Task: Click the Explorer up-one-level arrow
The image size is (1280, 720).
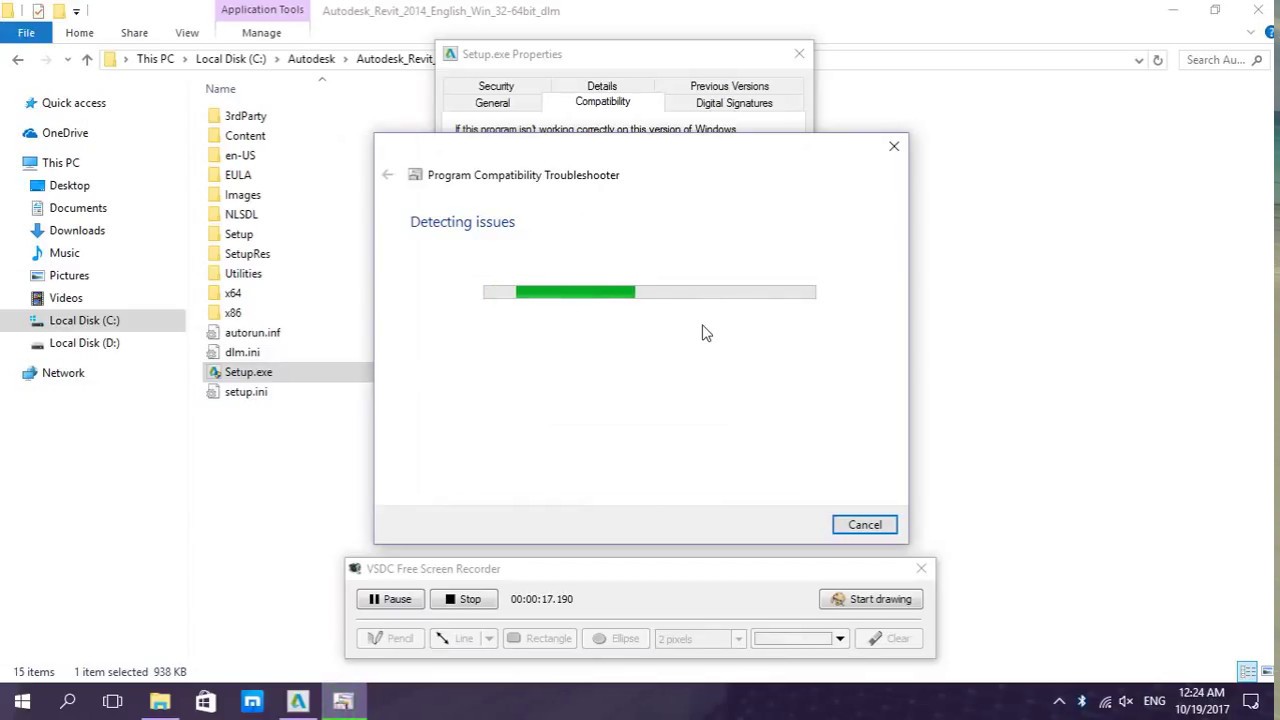Action: (87, 60)
